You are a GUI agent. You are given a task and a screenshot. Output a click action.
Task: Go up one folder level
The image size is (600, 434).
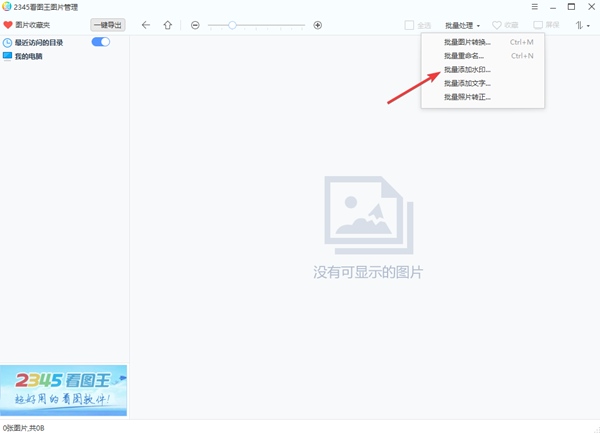tap(167, 25)
